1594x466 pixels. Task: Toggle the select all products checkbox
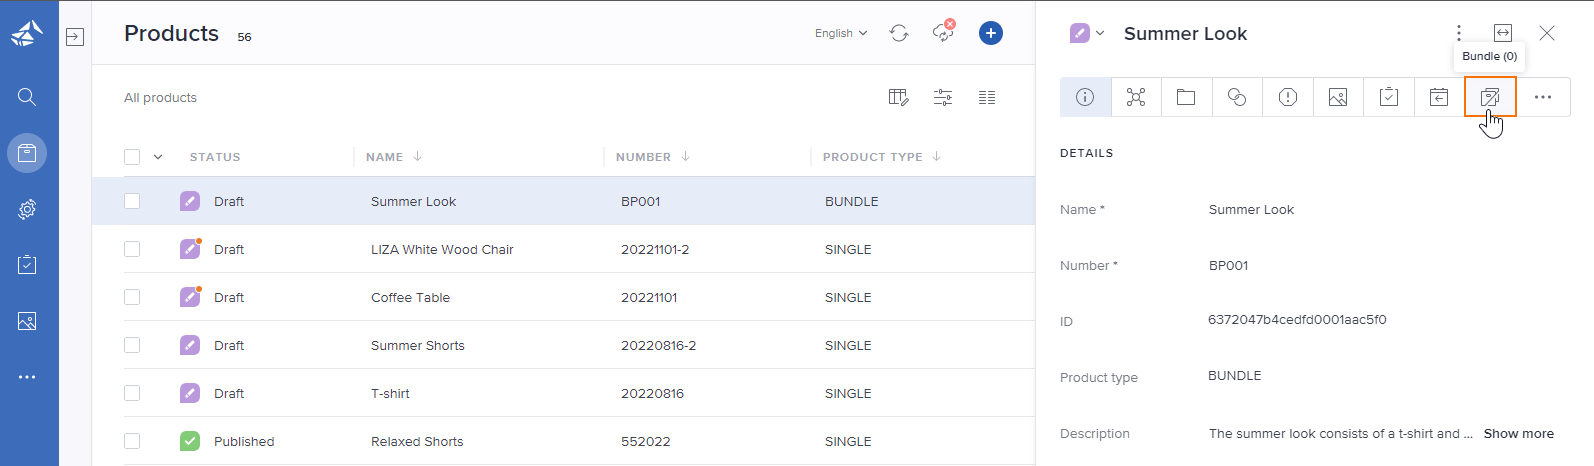point(132,157)
